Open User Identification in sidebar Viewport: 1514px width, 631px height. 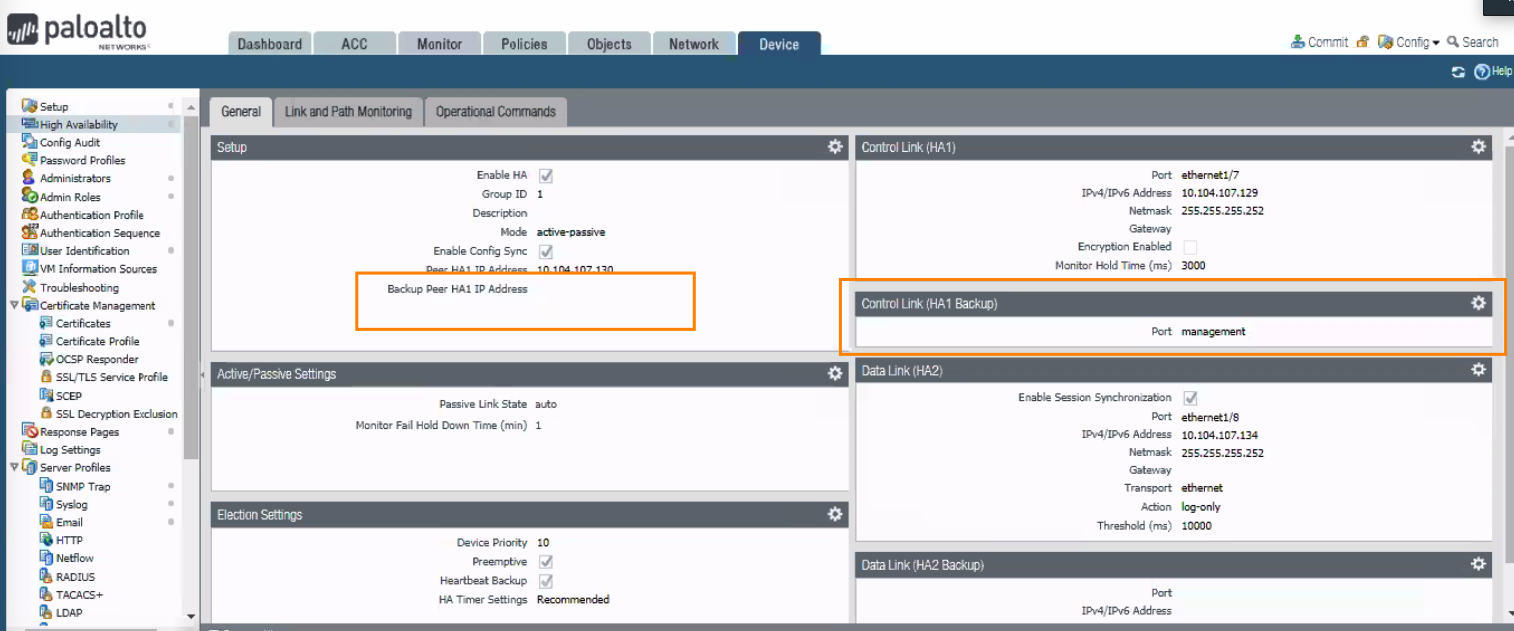click(85, 251)
